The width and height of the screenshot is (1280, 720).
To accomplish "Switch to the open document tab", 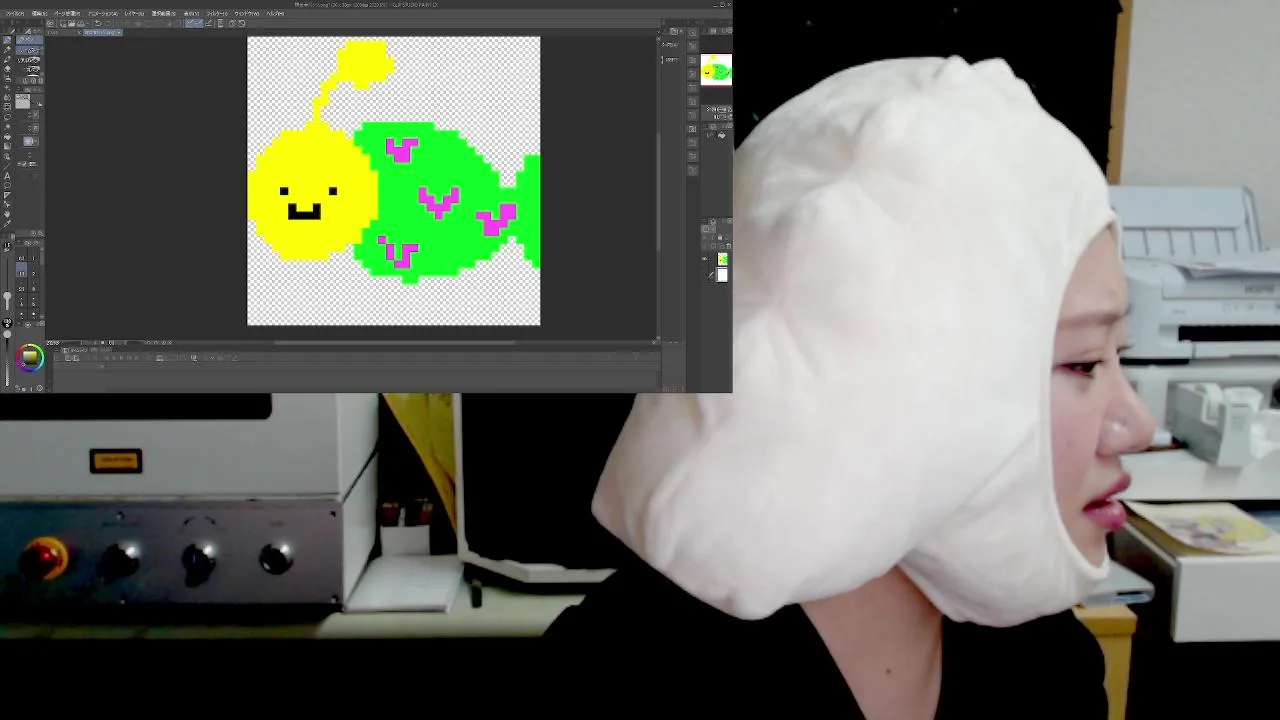I will click(103, 32).
